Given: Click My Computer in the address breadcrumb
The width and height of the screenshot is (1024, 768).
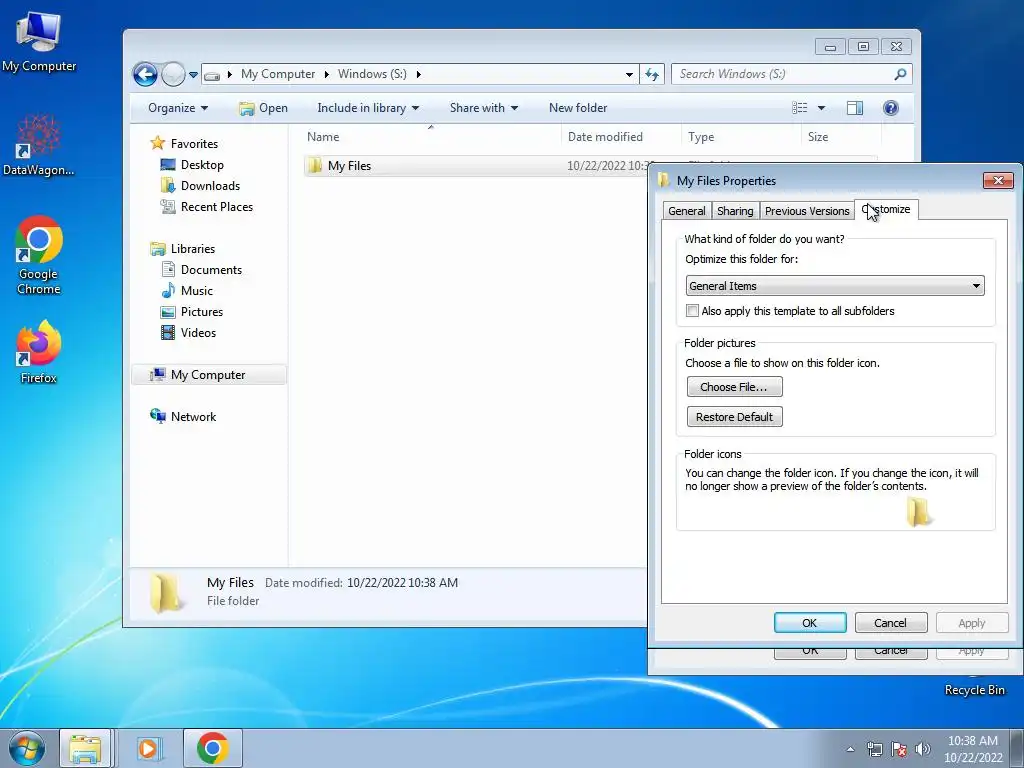Looking at the screenshot, I should point(278,74).
